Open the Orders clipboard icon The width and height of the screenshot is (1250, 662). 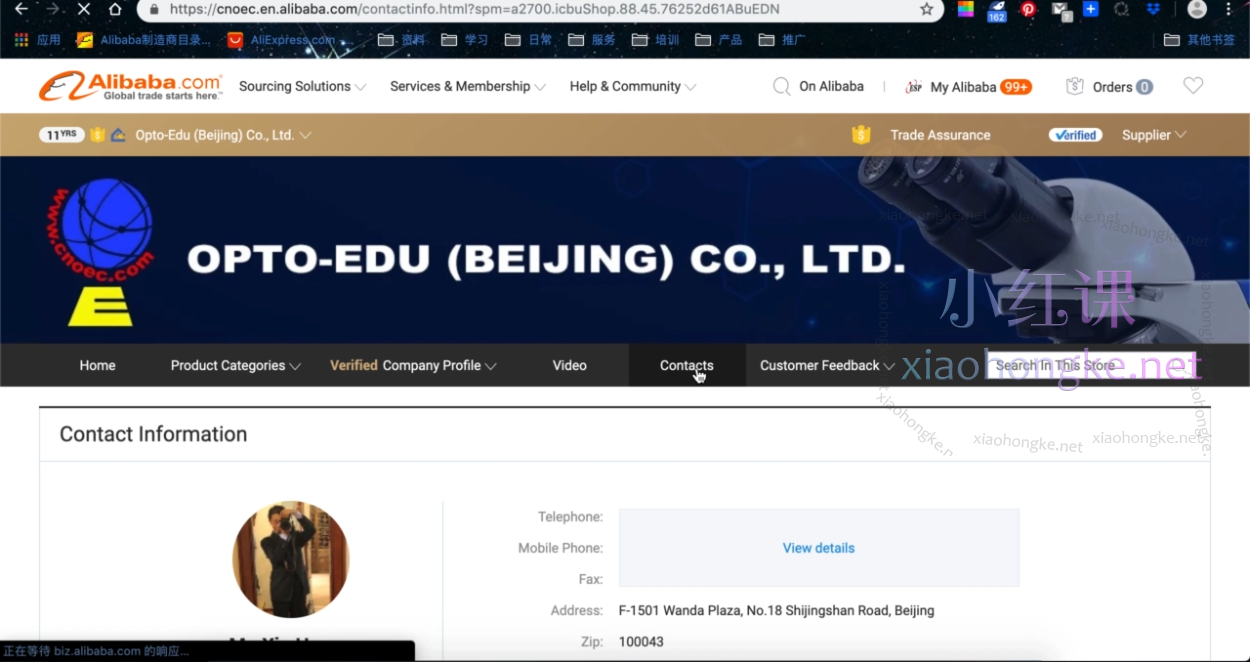click(1075, 87)
